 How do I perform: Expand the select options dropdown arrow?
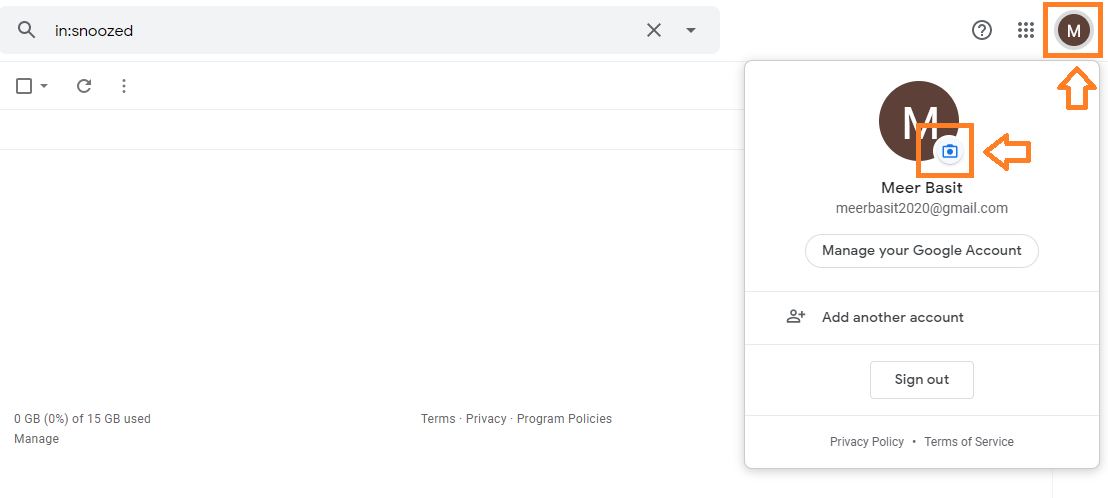pos(44,86)
